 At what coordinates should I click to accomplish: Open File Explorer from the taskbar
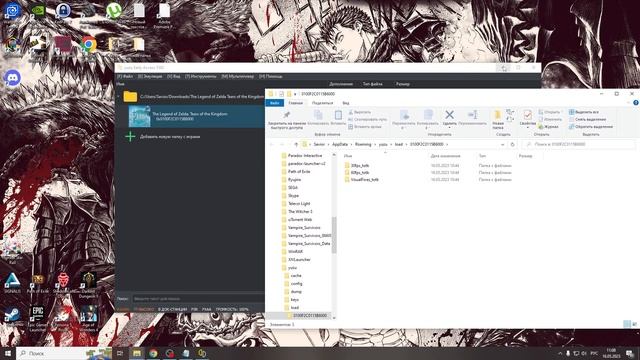137,353
